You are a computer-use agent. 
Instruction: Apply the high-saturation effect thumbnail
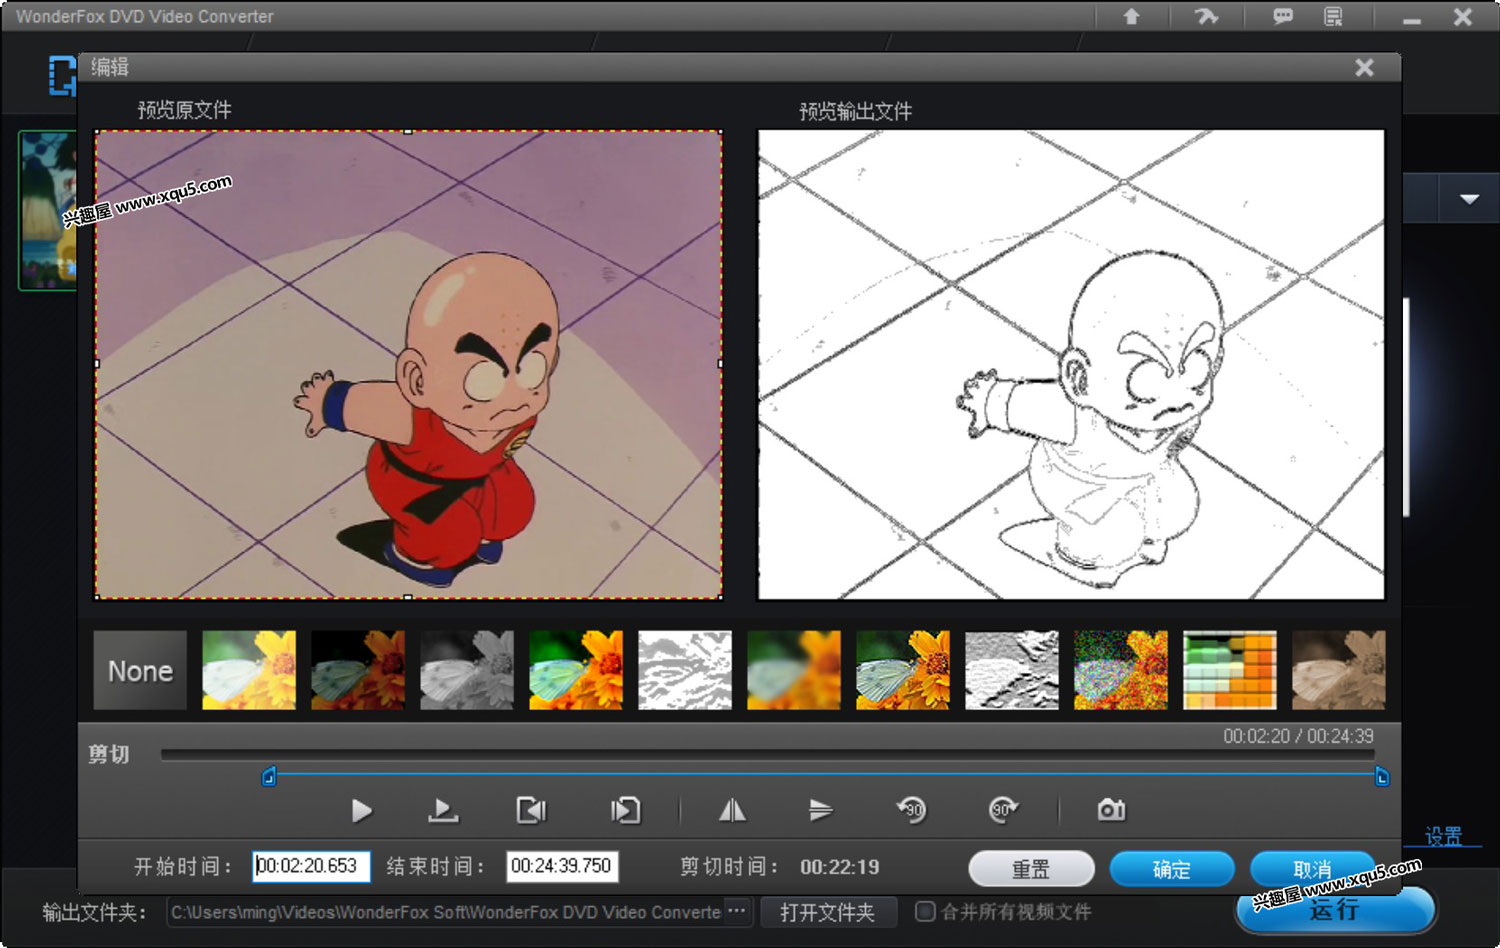(x=576, y=670)
